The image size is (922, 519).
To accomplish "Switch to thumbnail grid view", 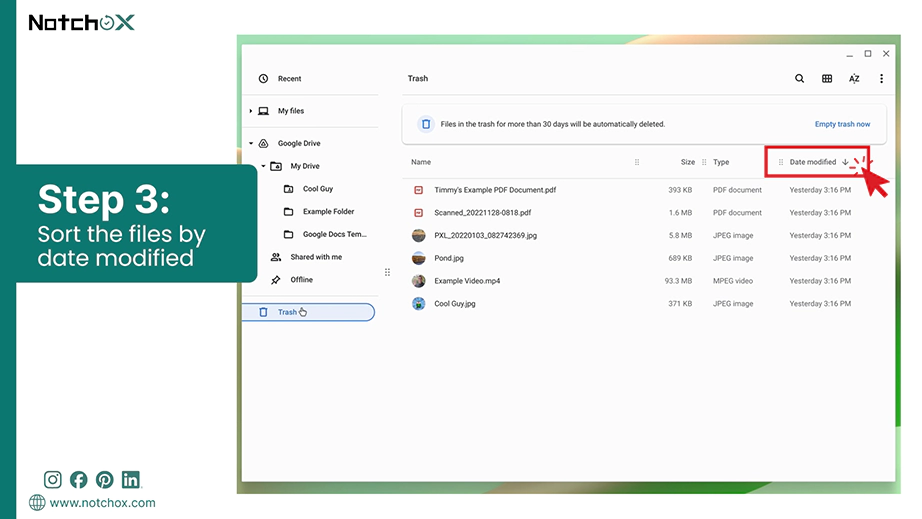I will tap(827, 78).
